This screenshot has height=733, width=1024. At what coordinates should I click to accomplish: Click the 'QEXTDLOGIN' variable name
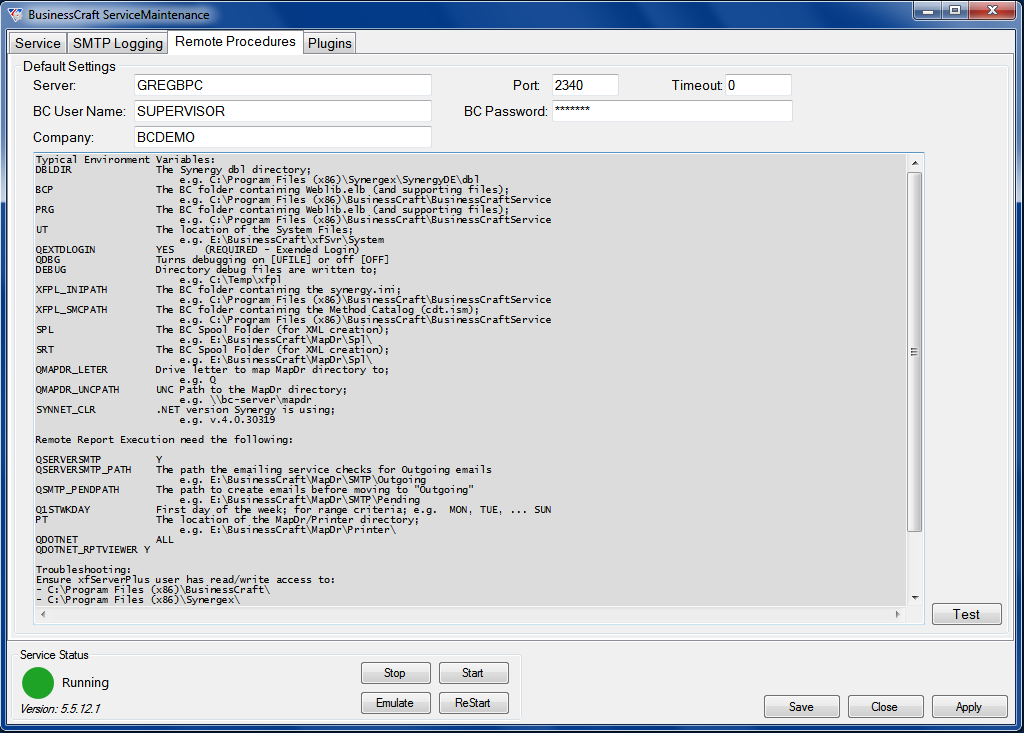point(65,250)
